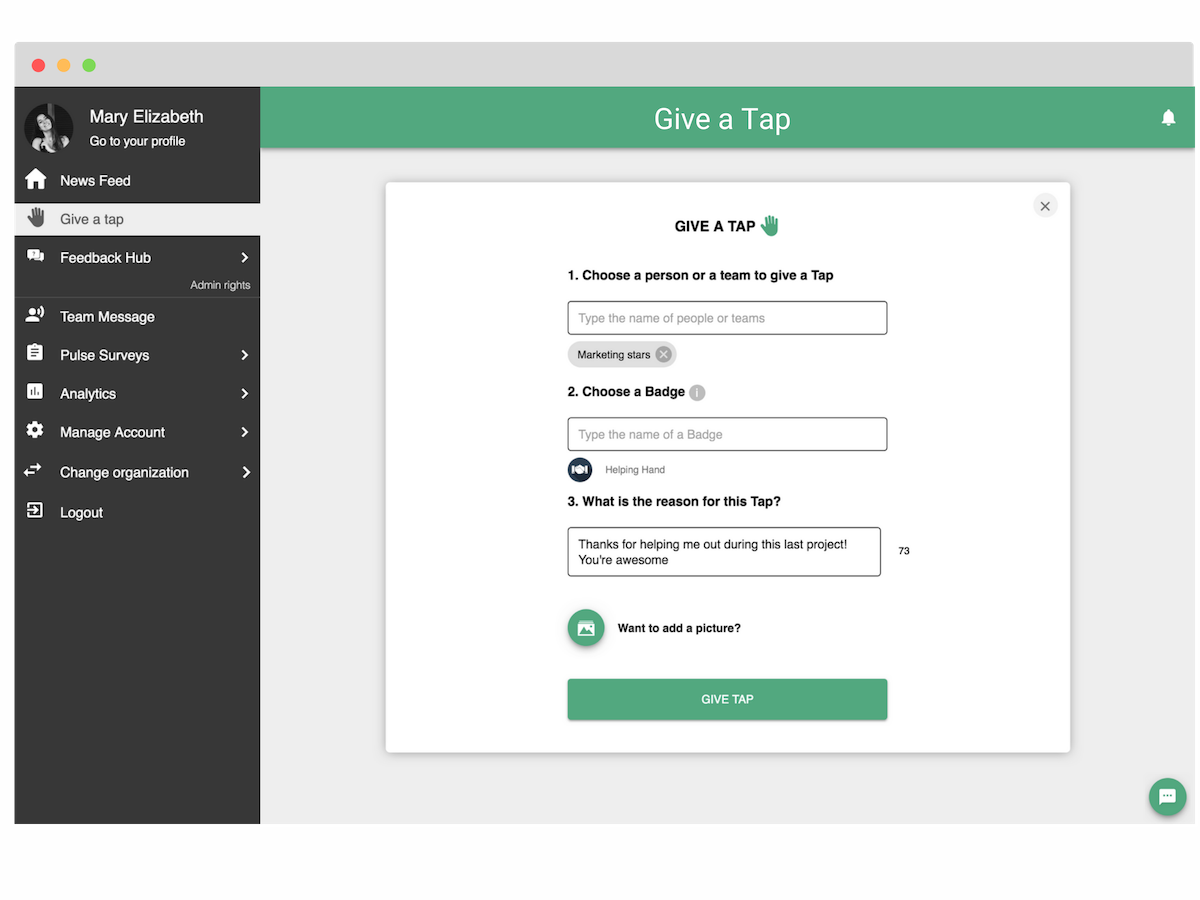
Task: Click the Analytics chart icon
Action: [x=35, y=392]
